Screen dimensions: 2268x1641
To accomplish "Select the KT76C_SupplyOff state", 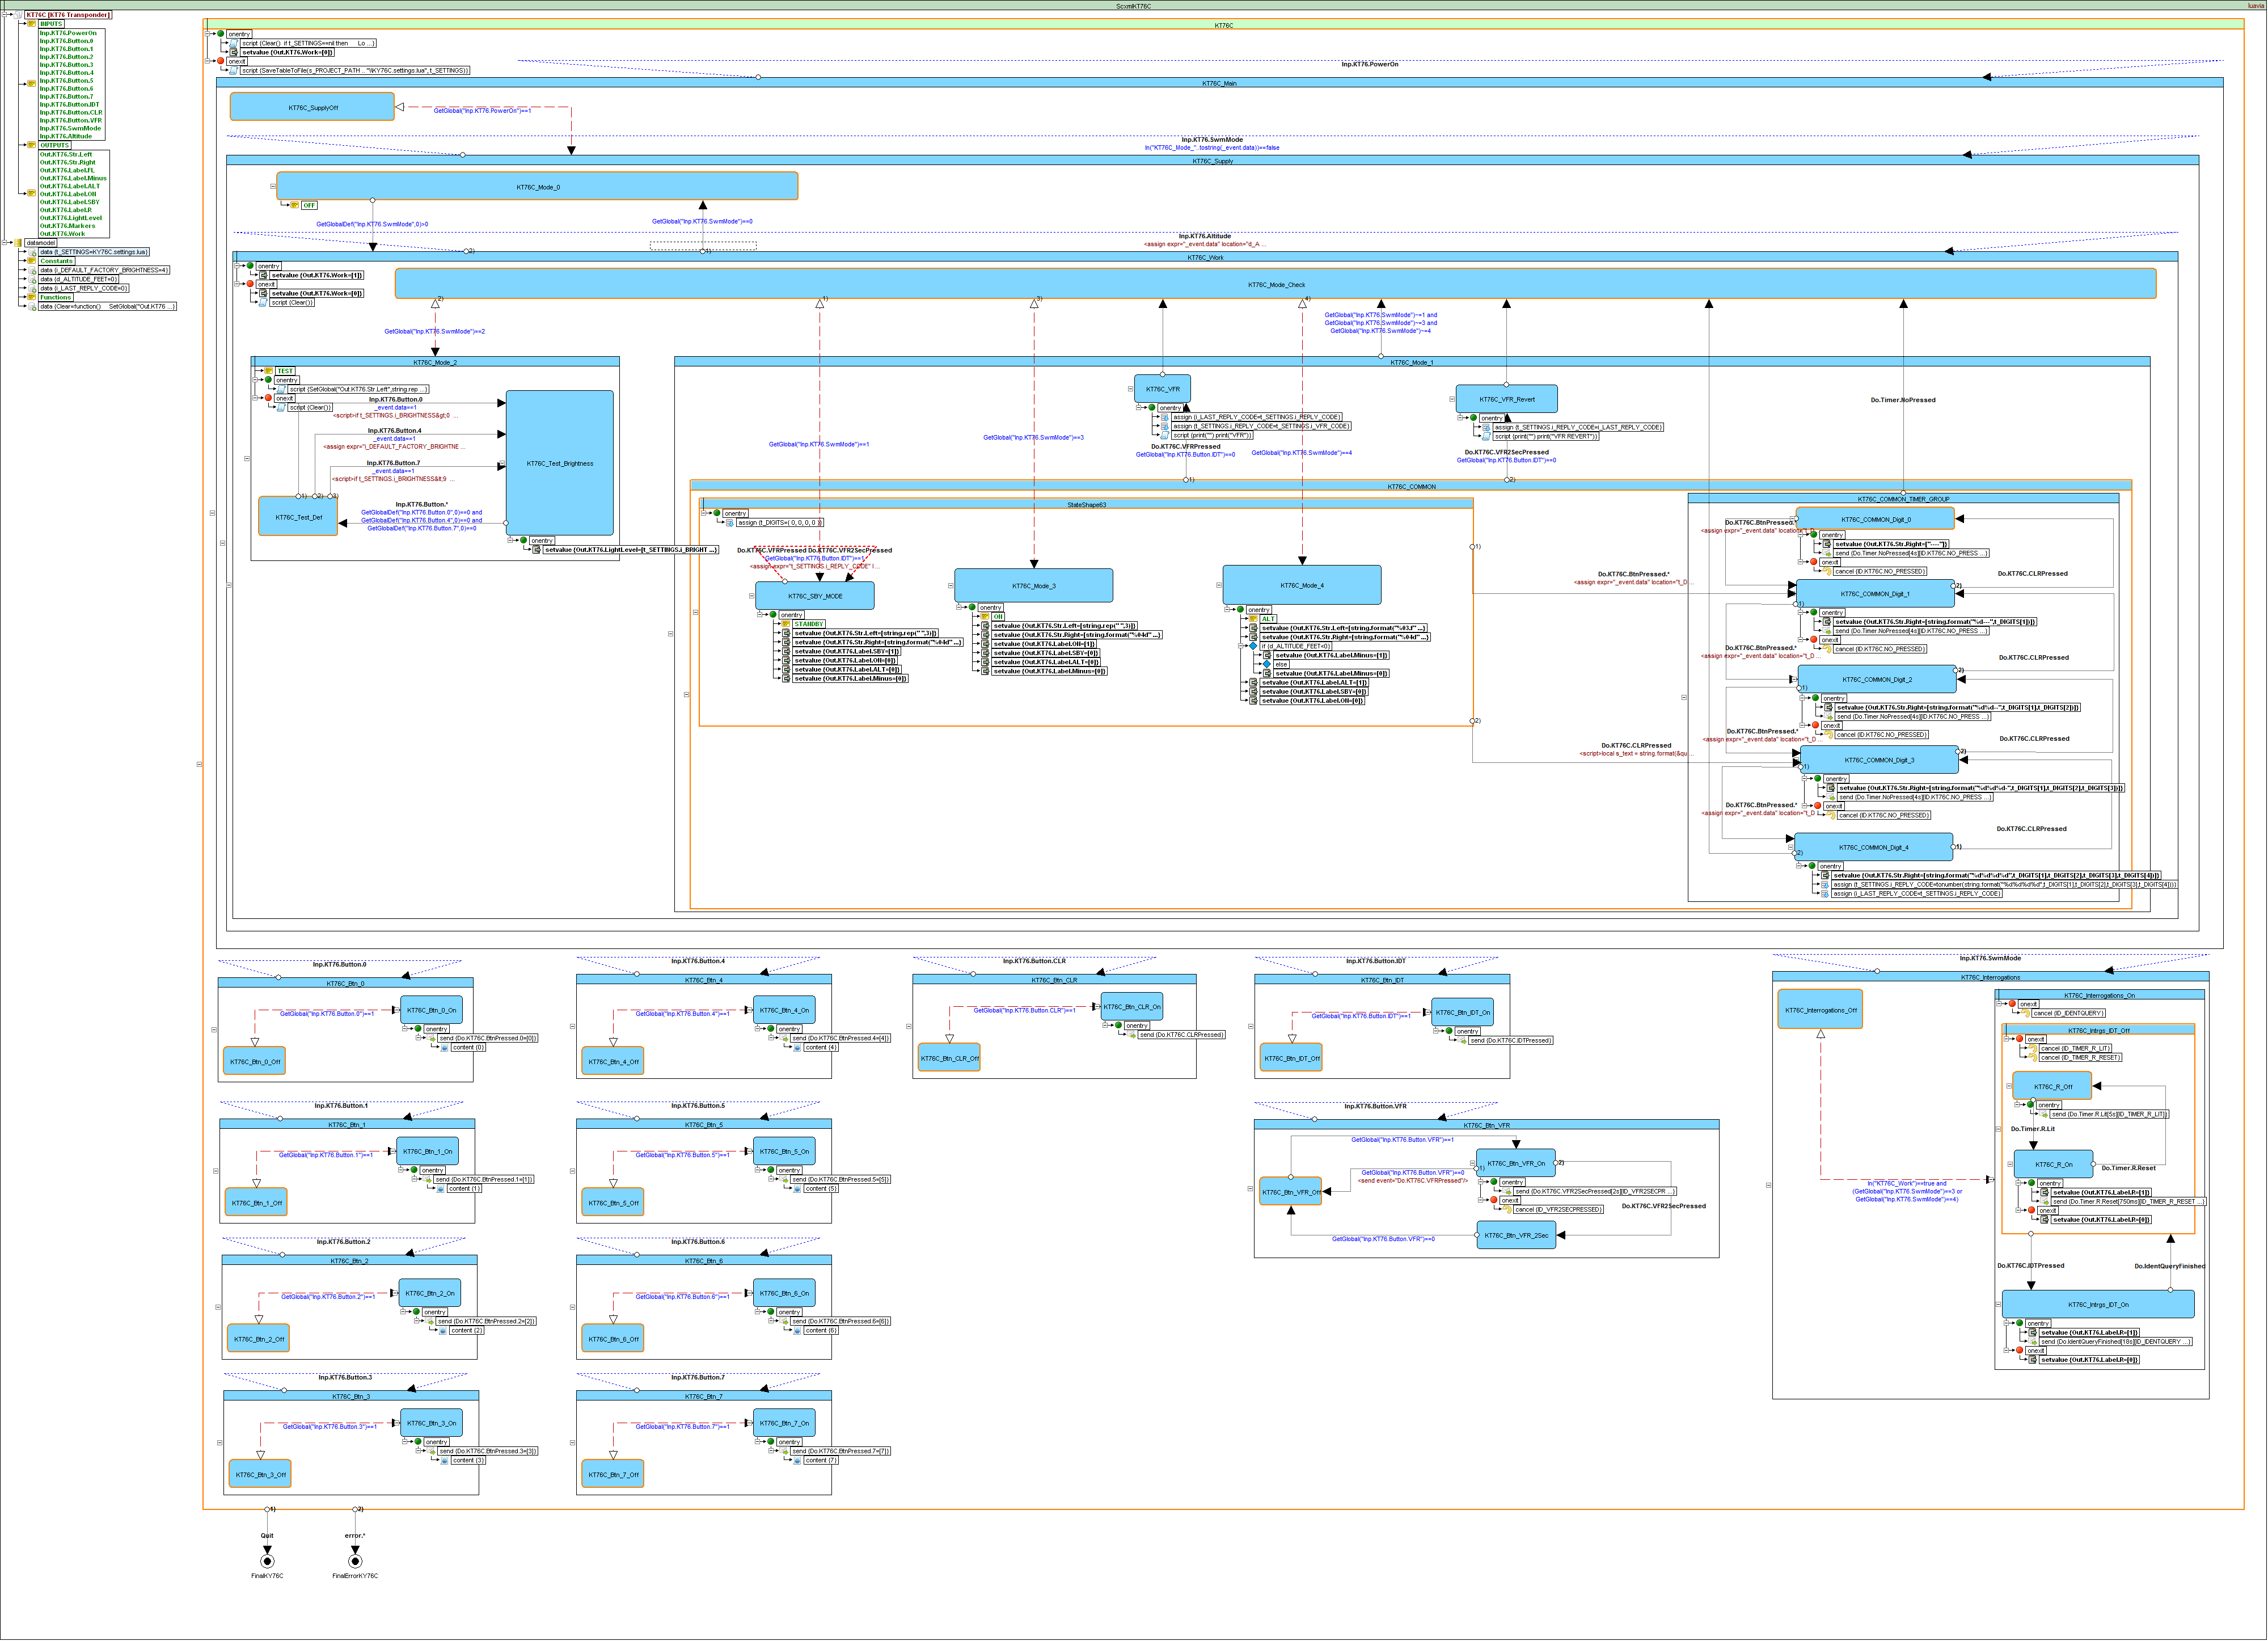I will click(x=313, y=107).
